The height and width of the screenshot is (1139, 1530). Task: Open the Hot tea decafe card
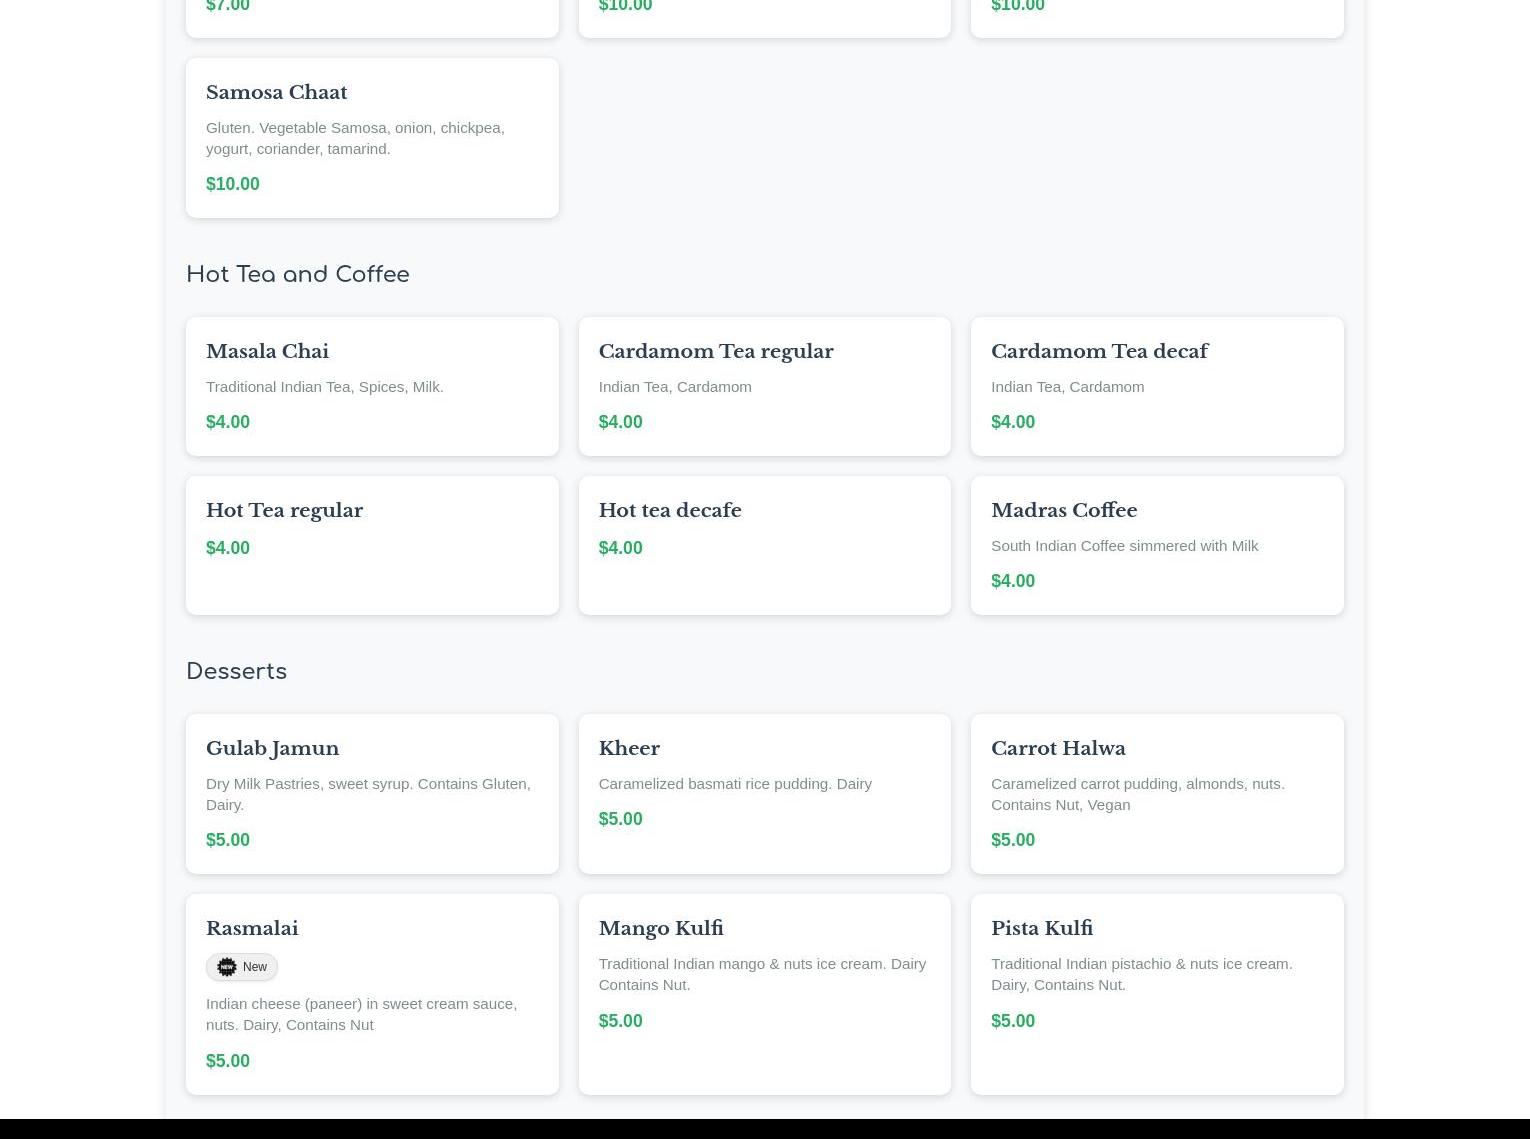764,545
